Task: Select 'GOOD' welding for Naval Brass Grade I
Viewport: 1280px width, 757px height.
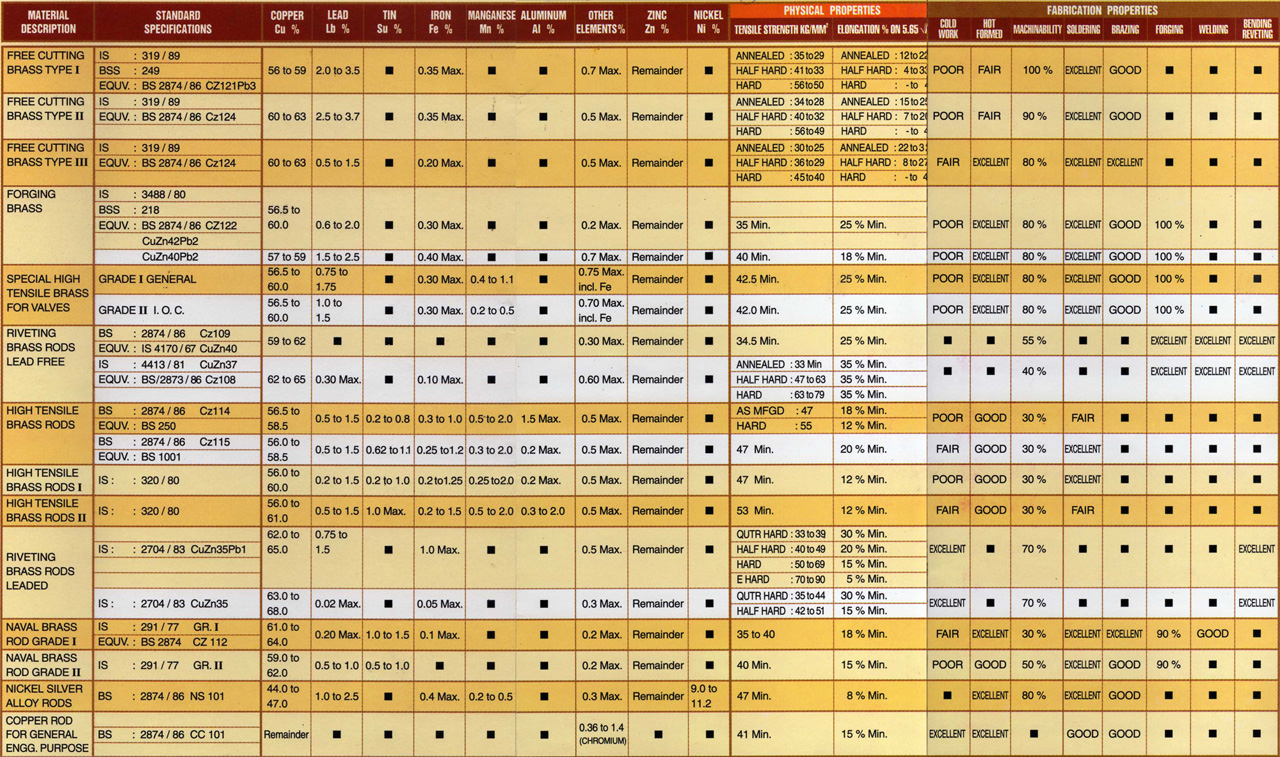Action: [x=1213, y=634]
